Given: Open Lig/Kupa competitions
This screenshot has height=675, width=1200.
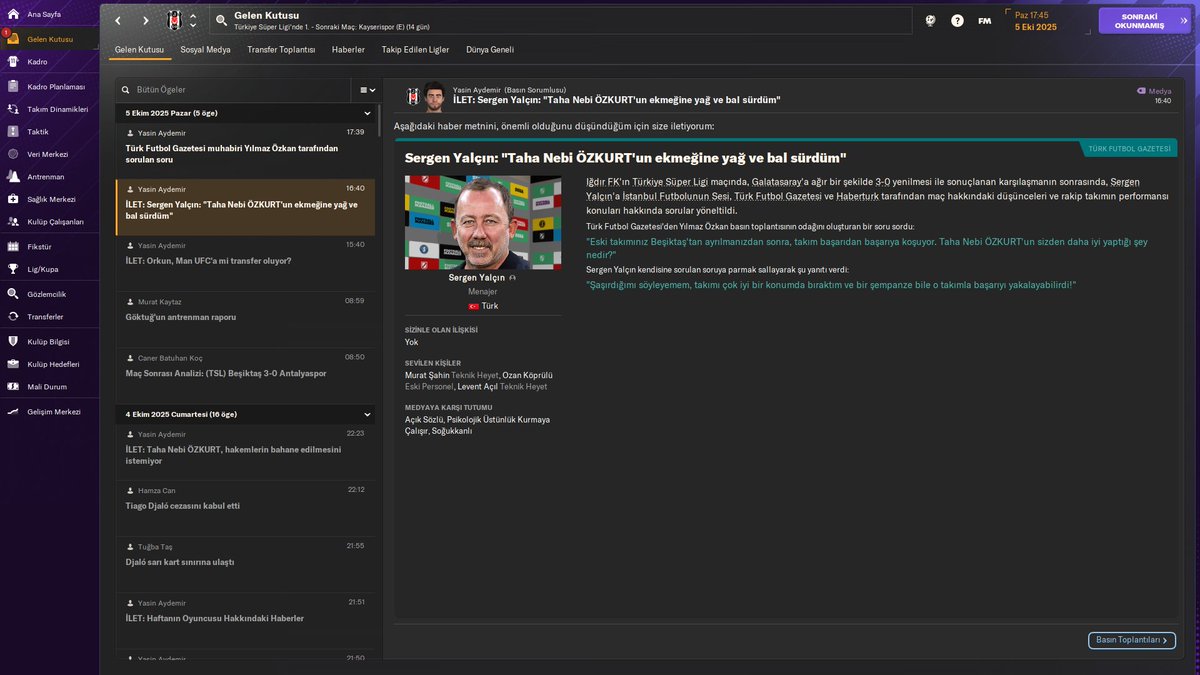Looking at the screenshot, I should 50,269.
